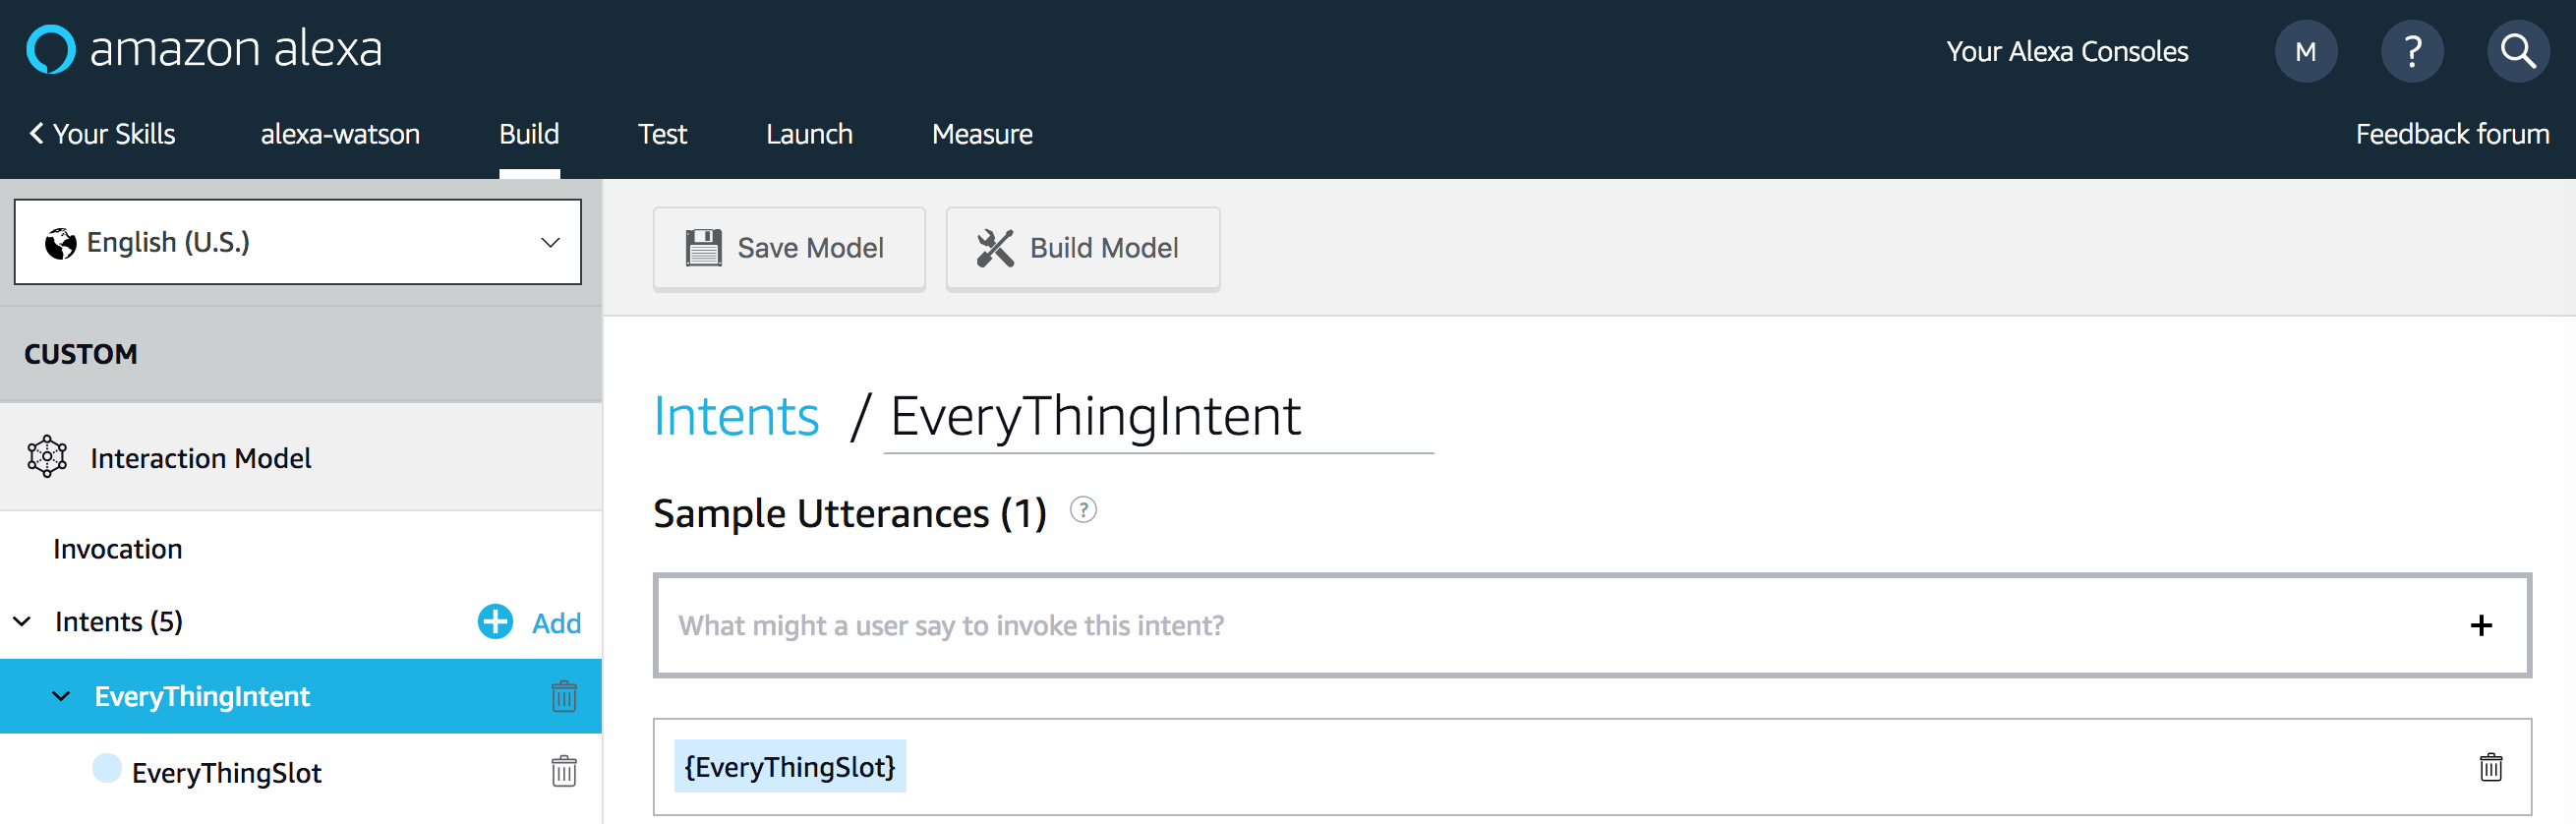Click the Save Model button
The image size is (2576, 824).
788,248
